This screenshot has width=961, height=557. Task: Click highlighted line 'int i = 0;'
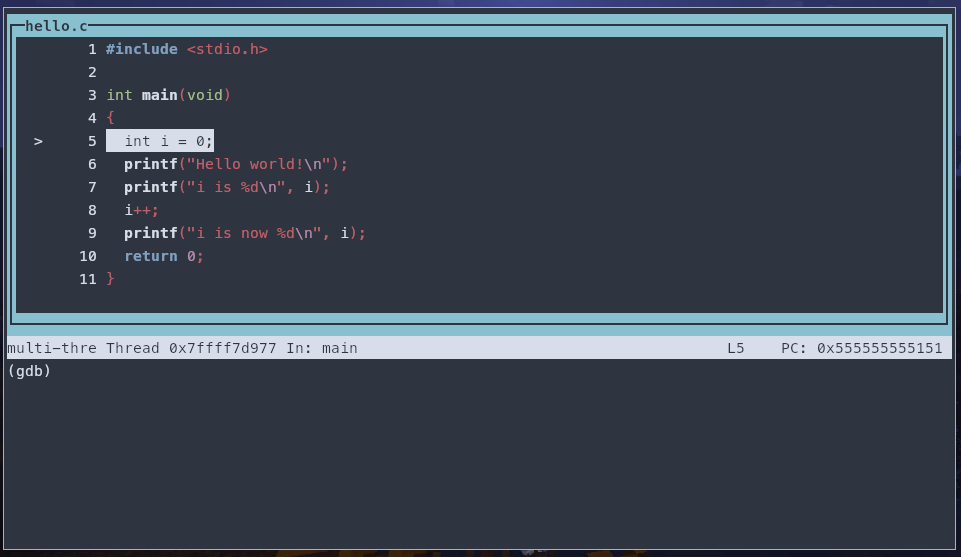point(160,141)
